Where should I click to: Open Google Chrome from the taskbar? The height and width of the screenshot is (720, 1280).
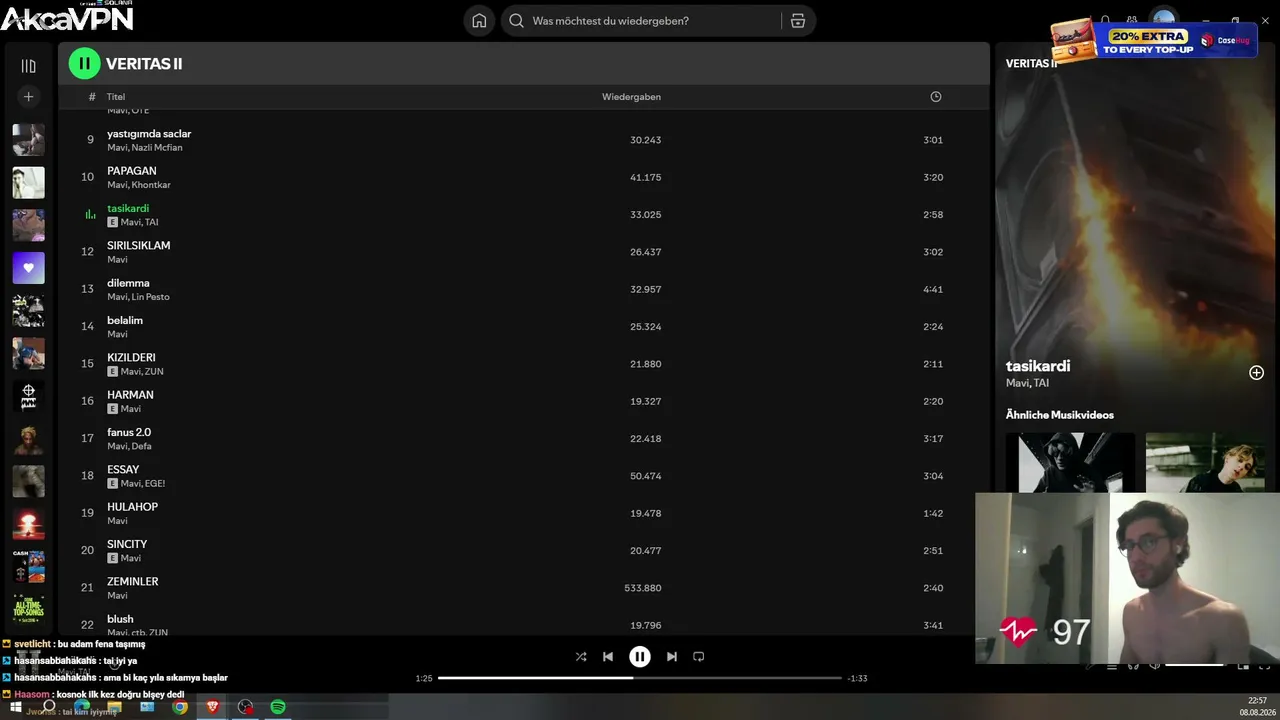click(180, 707)
